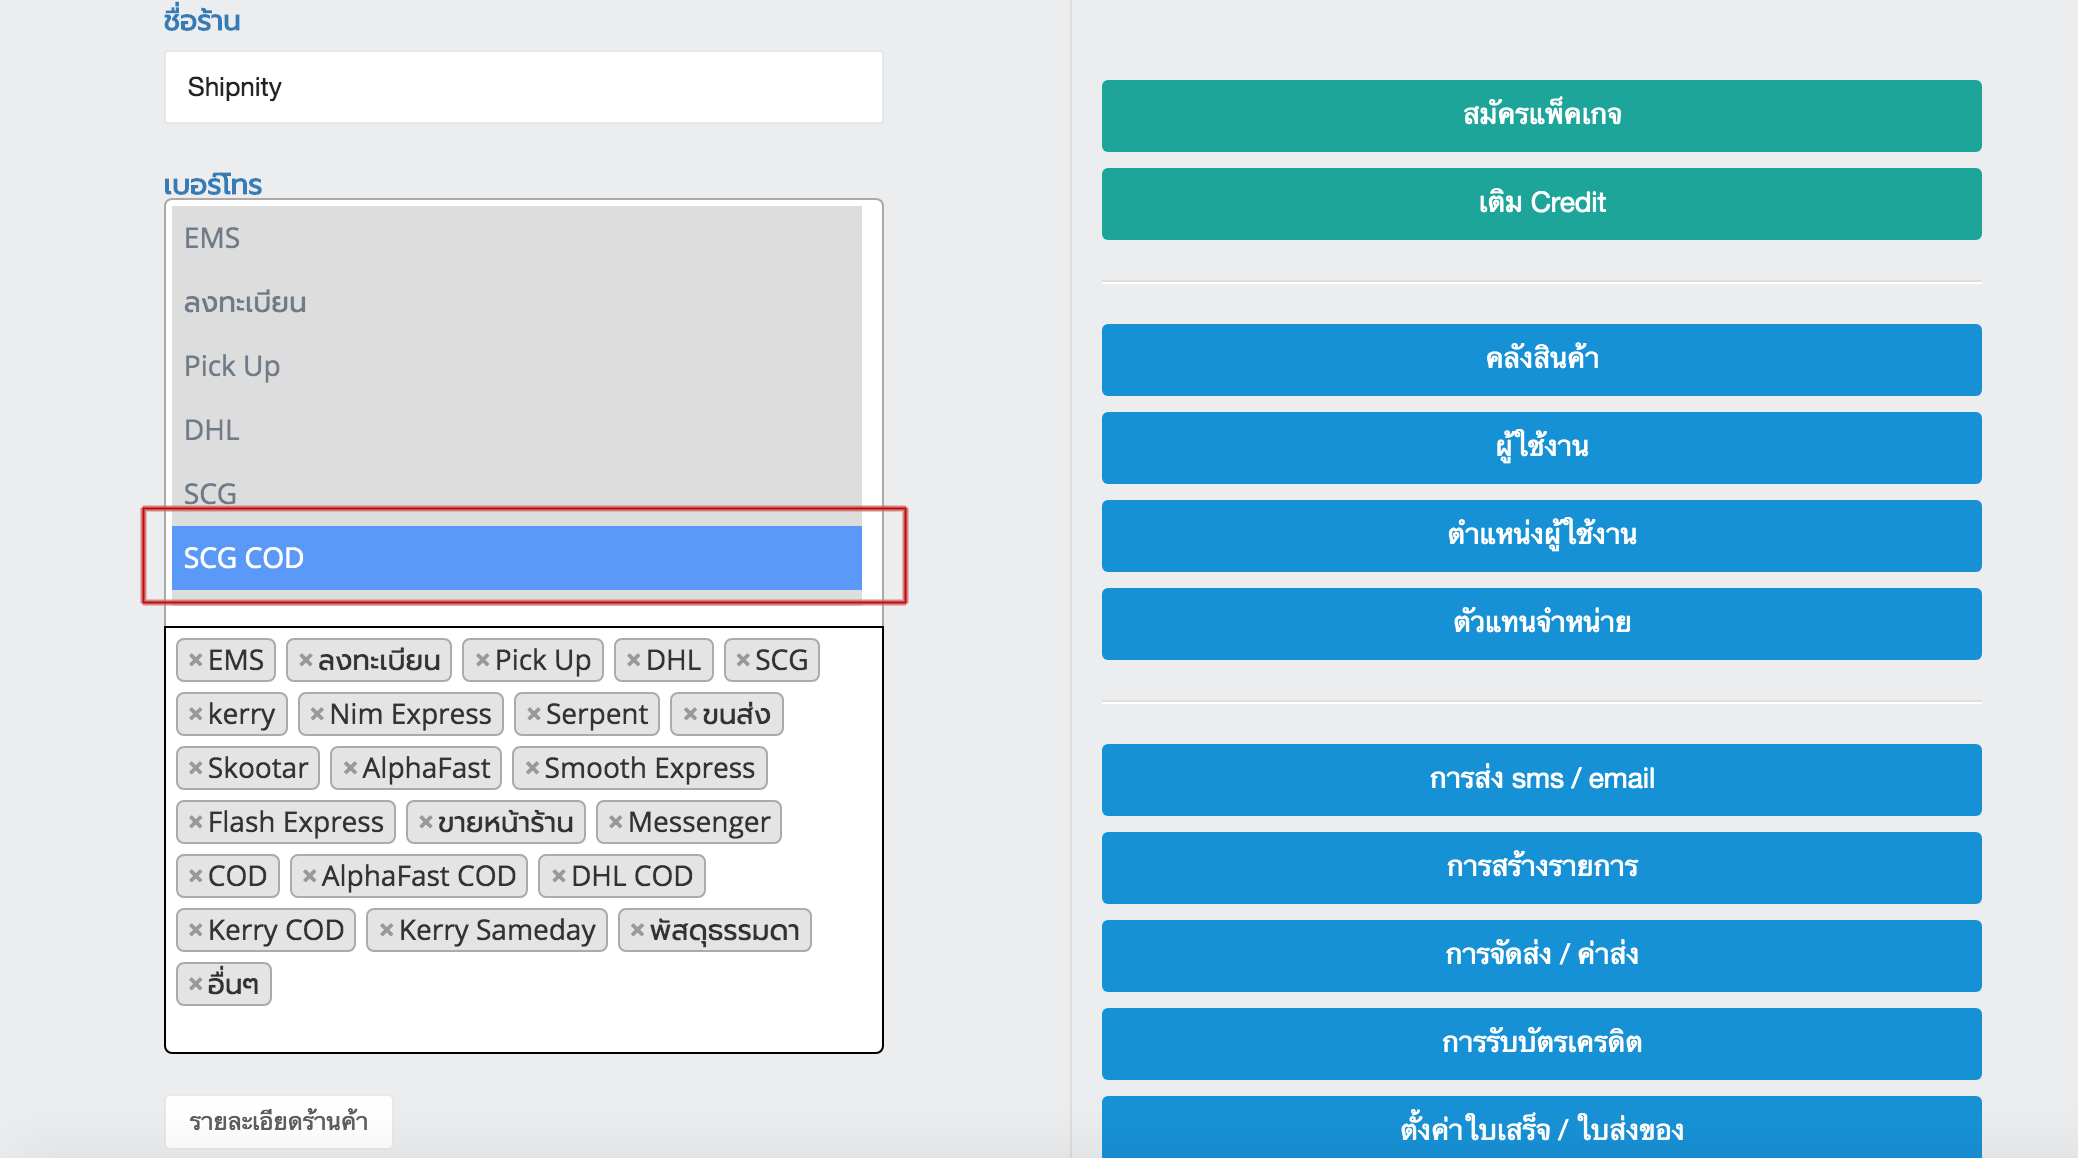
Task: Select SCG COD option in the list
Action: pyautogui.click(x=516, y=558)
